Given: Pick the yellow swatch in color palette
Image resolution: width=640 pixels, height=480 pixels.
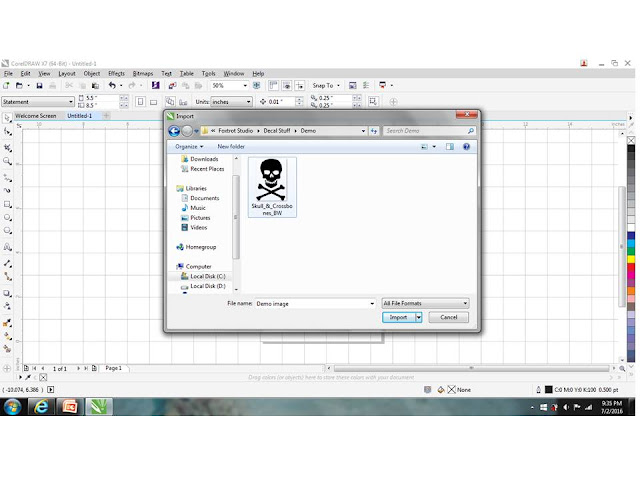Looking at the screenshot, I should [x=631, y=259].
